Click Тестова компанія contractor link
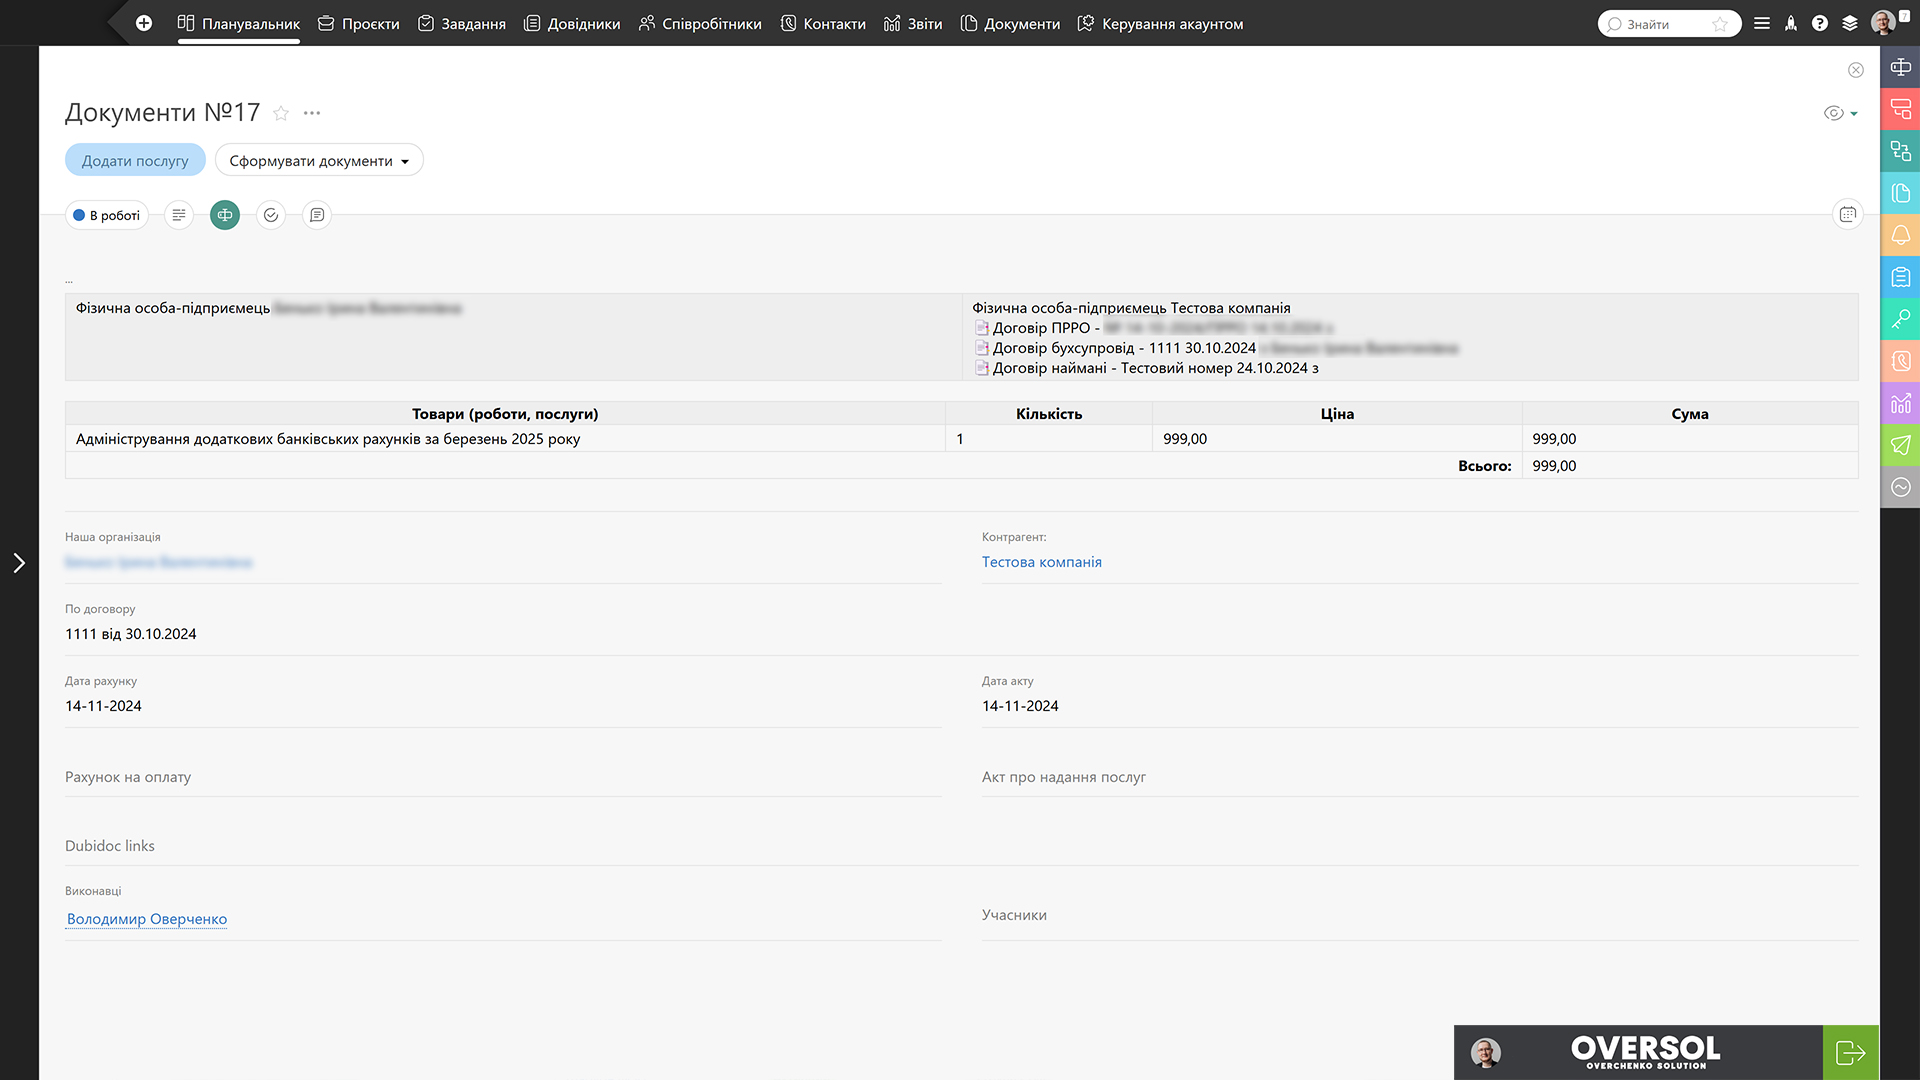Image resolution: width=1920 pixels, height=1080 pixels. coord(1042,562)
